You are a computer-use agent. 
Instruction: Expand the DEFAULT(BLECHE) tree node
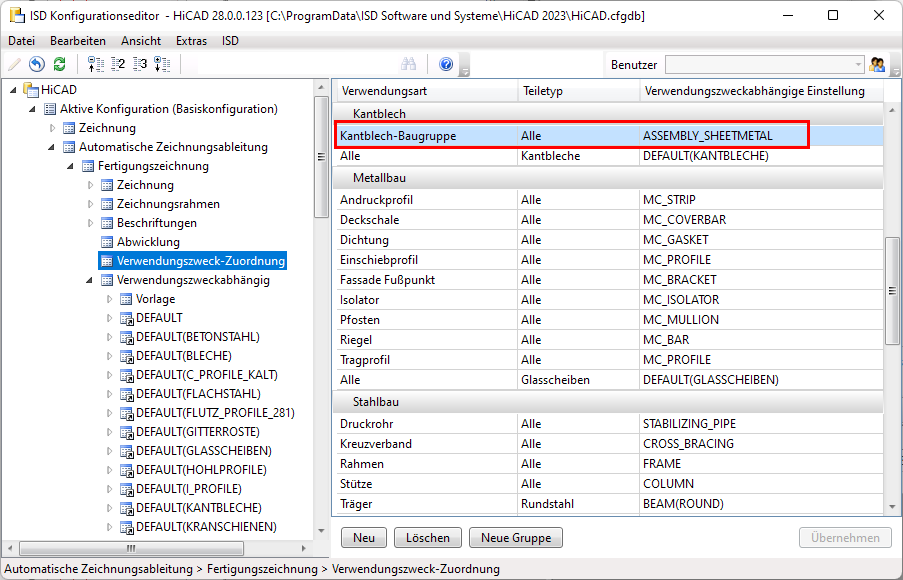(x=110, y=356)
